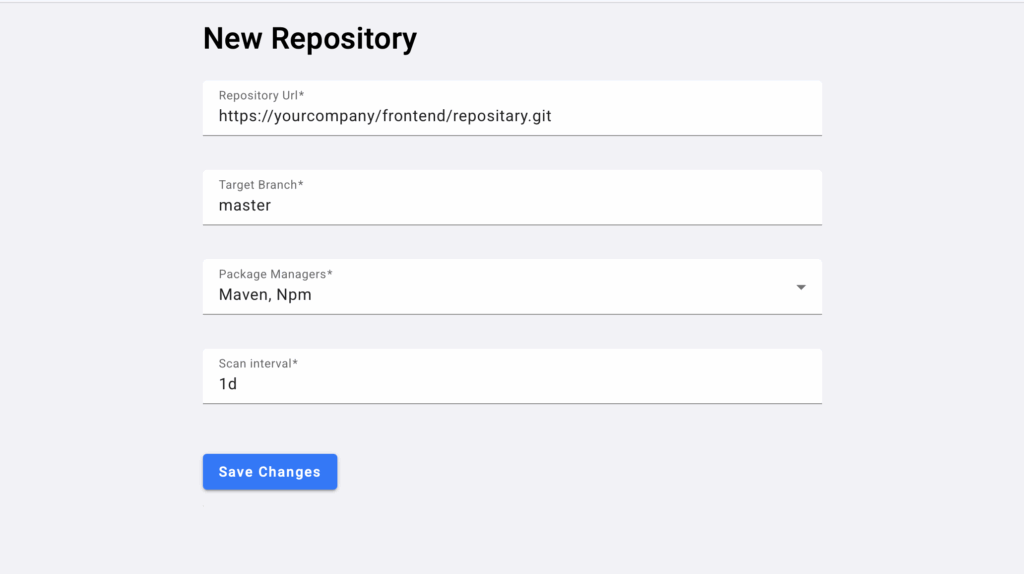Click the Save Changes button
This screenshot has width=1024, height=574.
click(x=270, y=471)
